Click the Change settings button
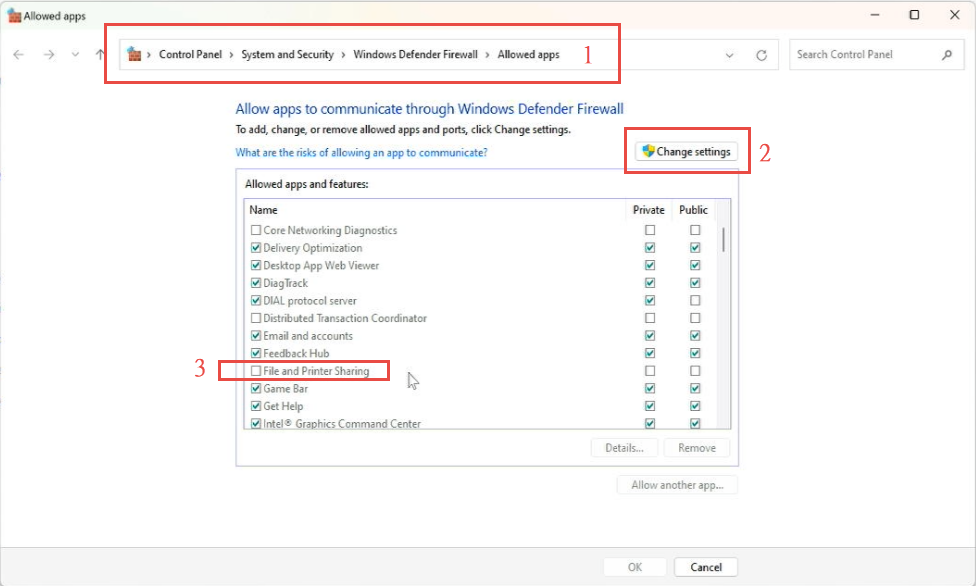This screenshot has width=976, height=586. [688, 152]
